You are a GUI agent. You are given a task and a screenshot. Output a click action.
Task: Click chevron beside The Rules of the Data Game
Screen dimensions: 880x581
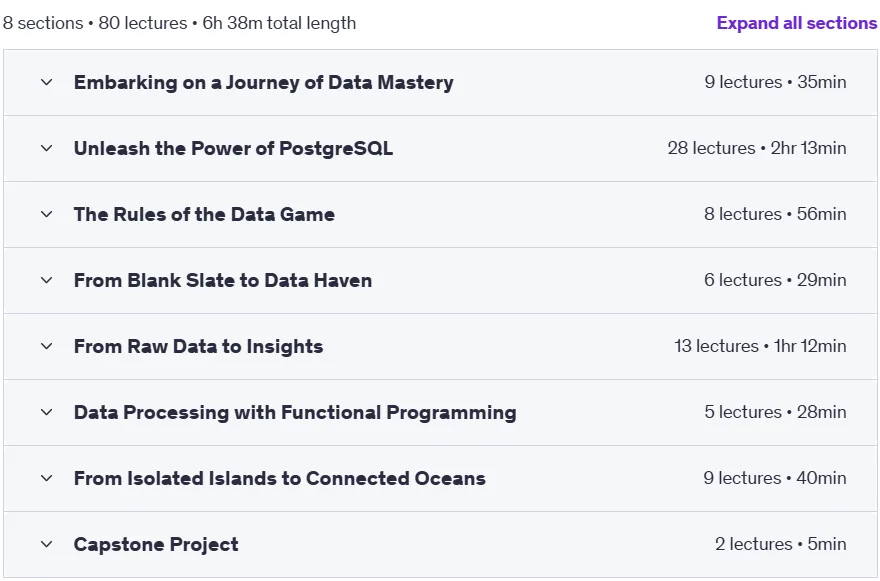pyautogui.click(x=47, y=214)
